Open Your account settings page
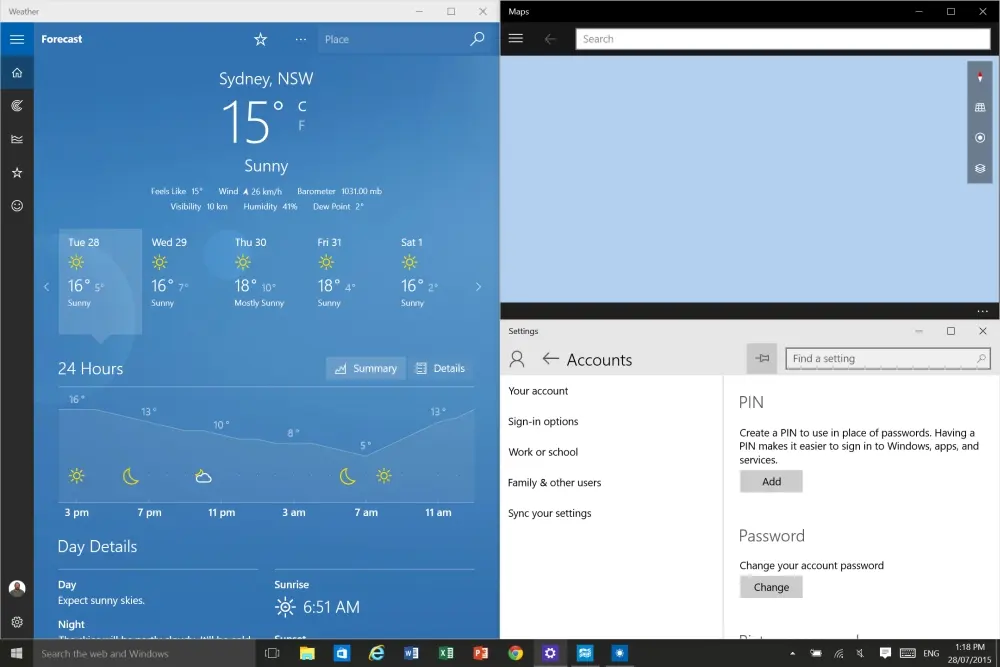 pyautogui.click(x=538, y=391)
